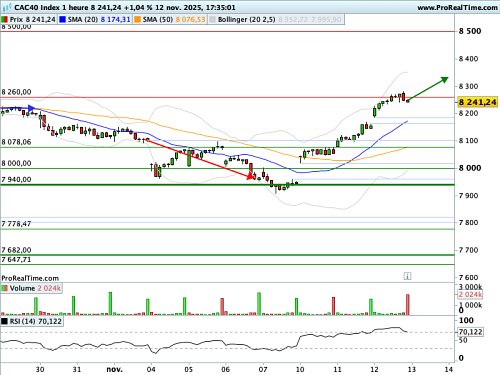500x375 pixels.
Task: Click the 7 778,47 level label
Action: pyautogui.click(x=16, y=224)
